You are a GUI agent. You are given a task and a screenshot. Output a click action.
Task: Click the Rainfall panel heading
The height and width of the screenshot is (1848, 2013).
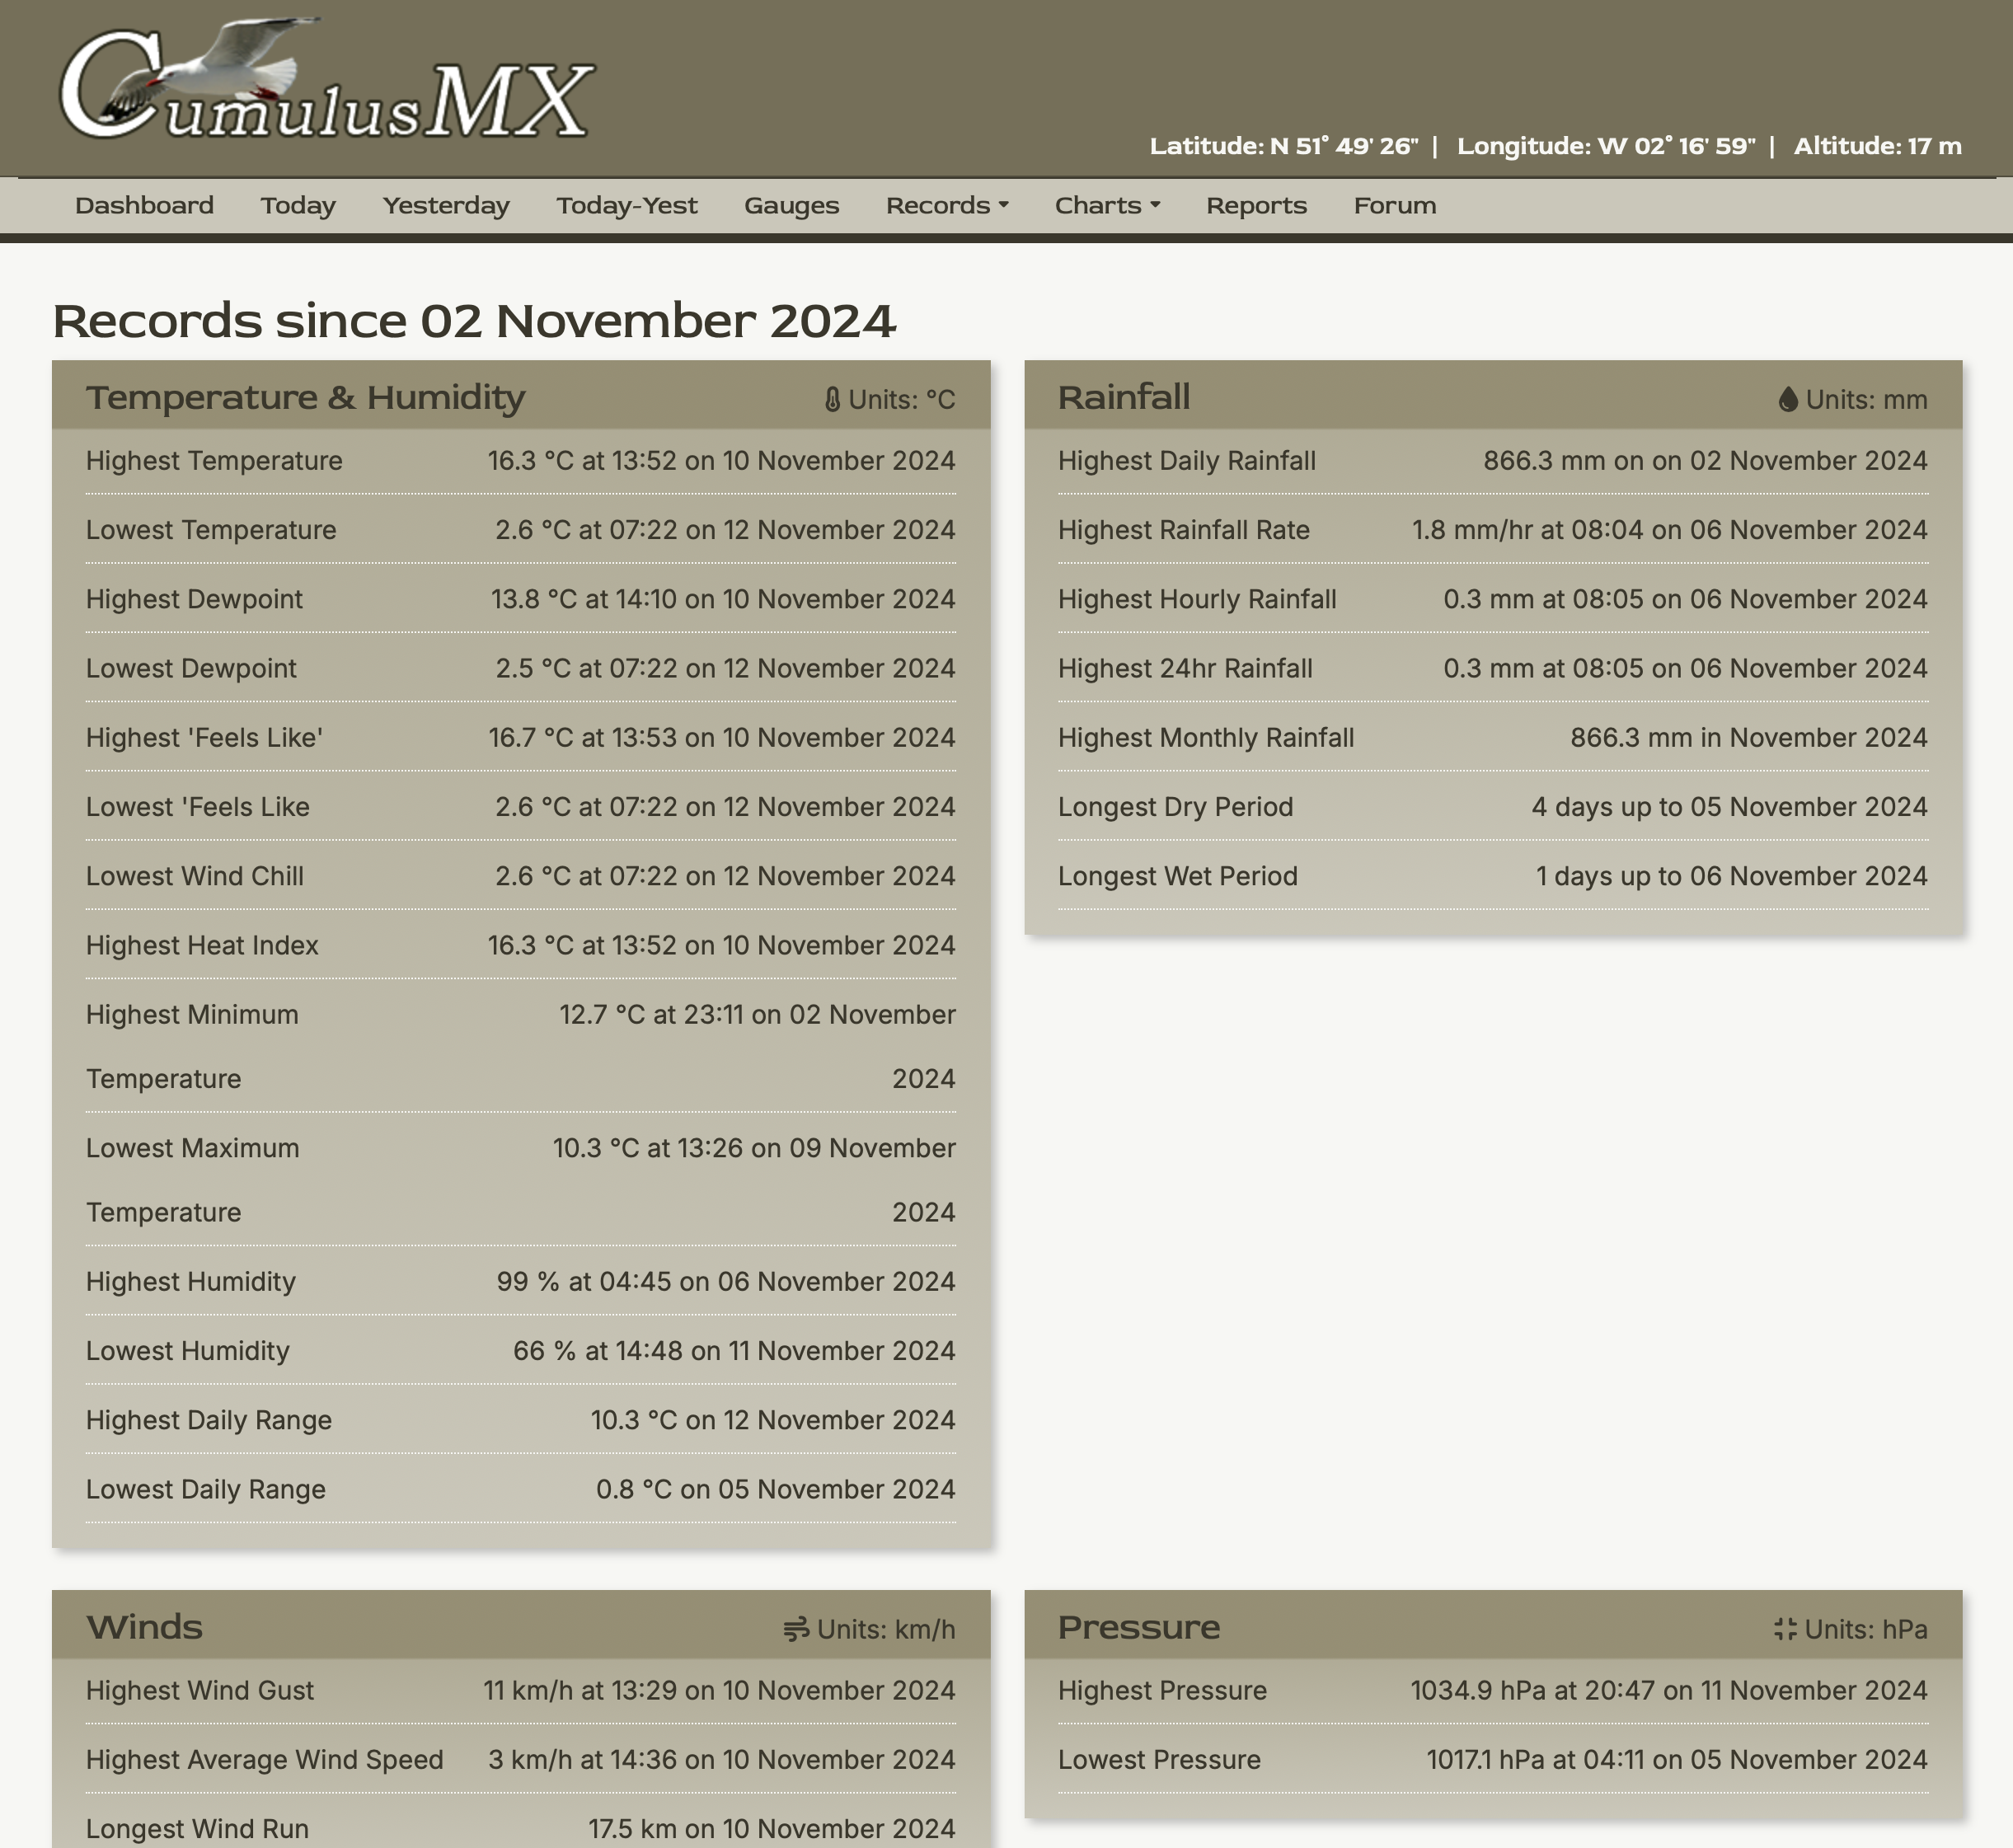tap(1123, 398)
